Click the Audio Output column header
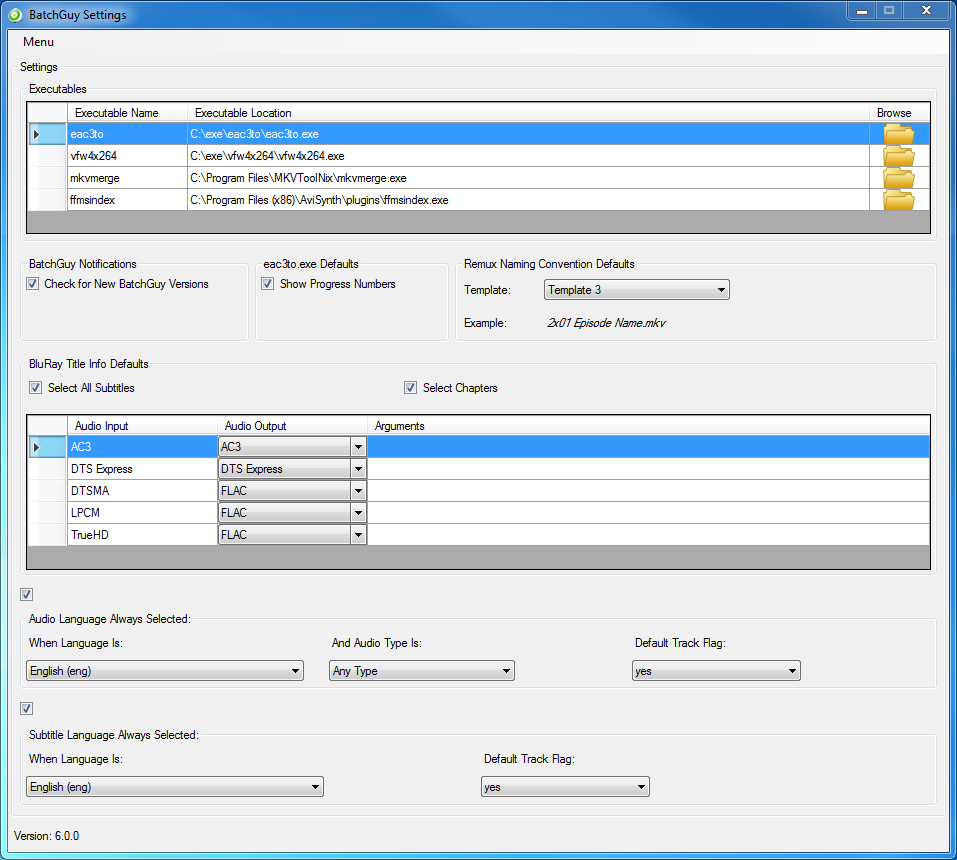 click(292, 426)
